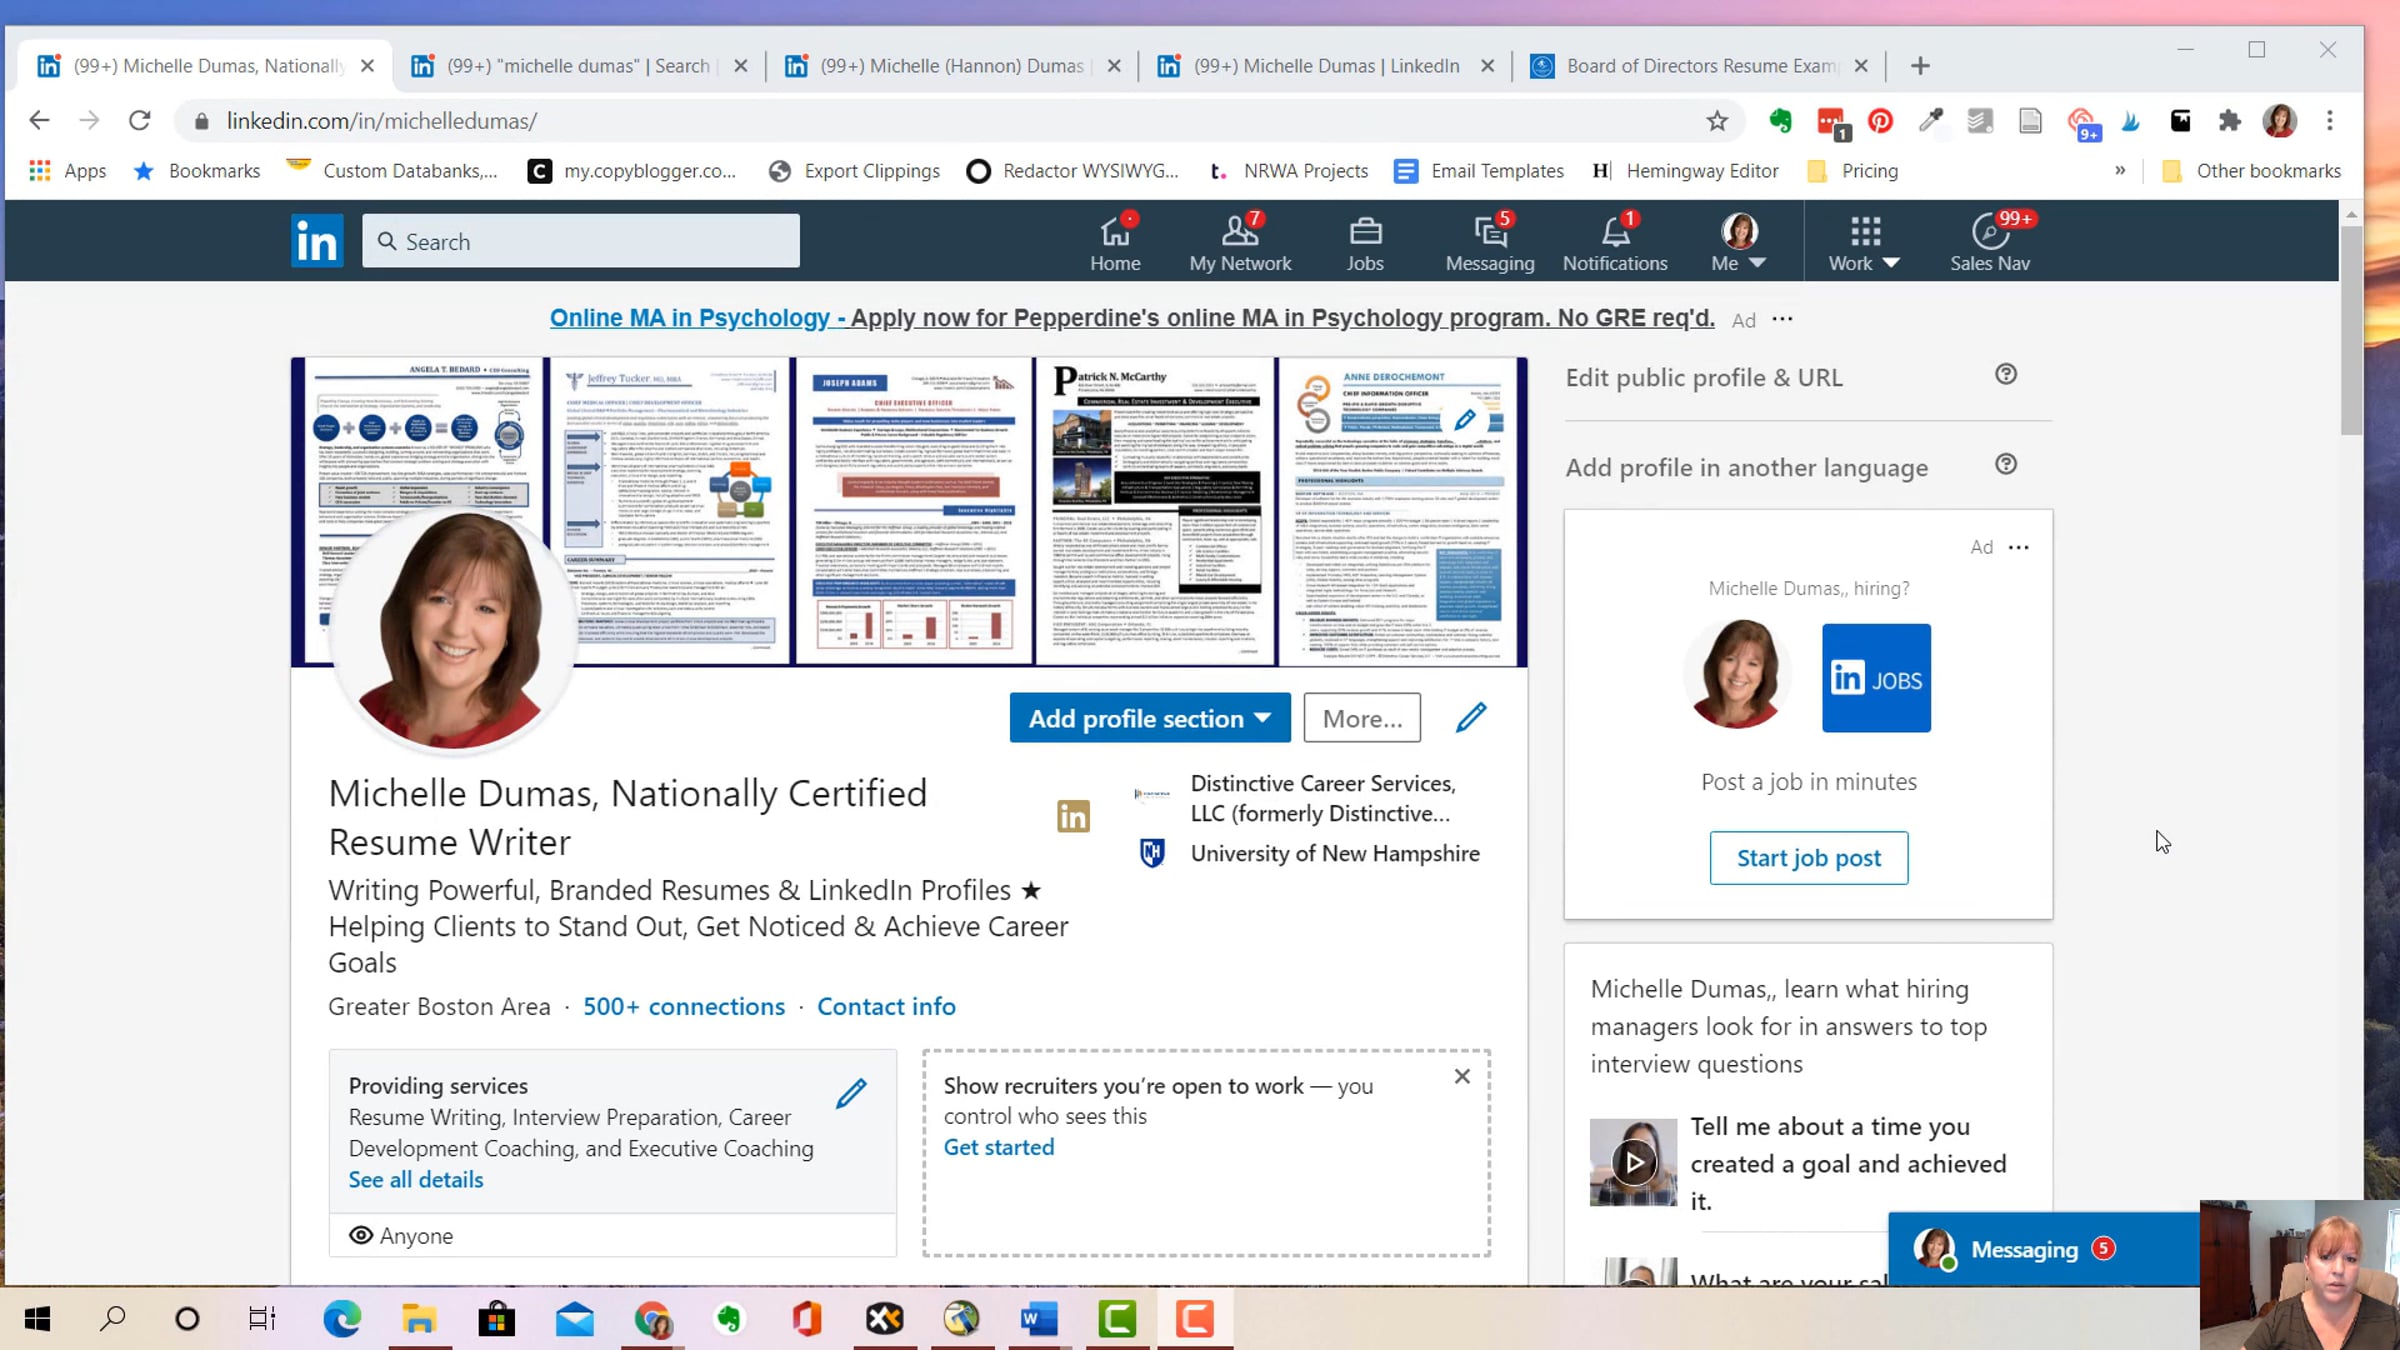This screenshot has width=2400, height=1350.
Task: Open Contact info link
Action: [x=886, y=1006]
